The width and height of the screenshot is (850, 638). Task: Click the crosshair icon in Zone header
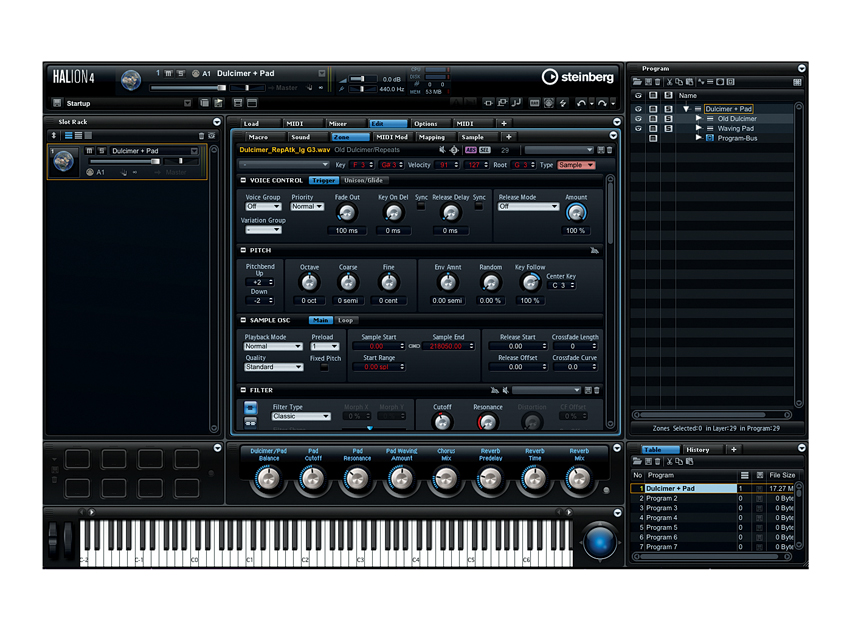click(x=454, y=150)
